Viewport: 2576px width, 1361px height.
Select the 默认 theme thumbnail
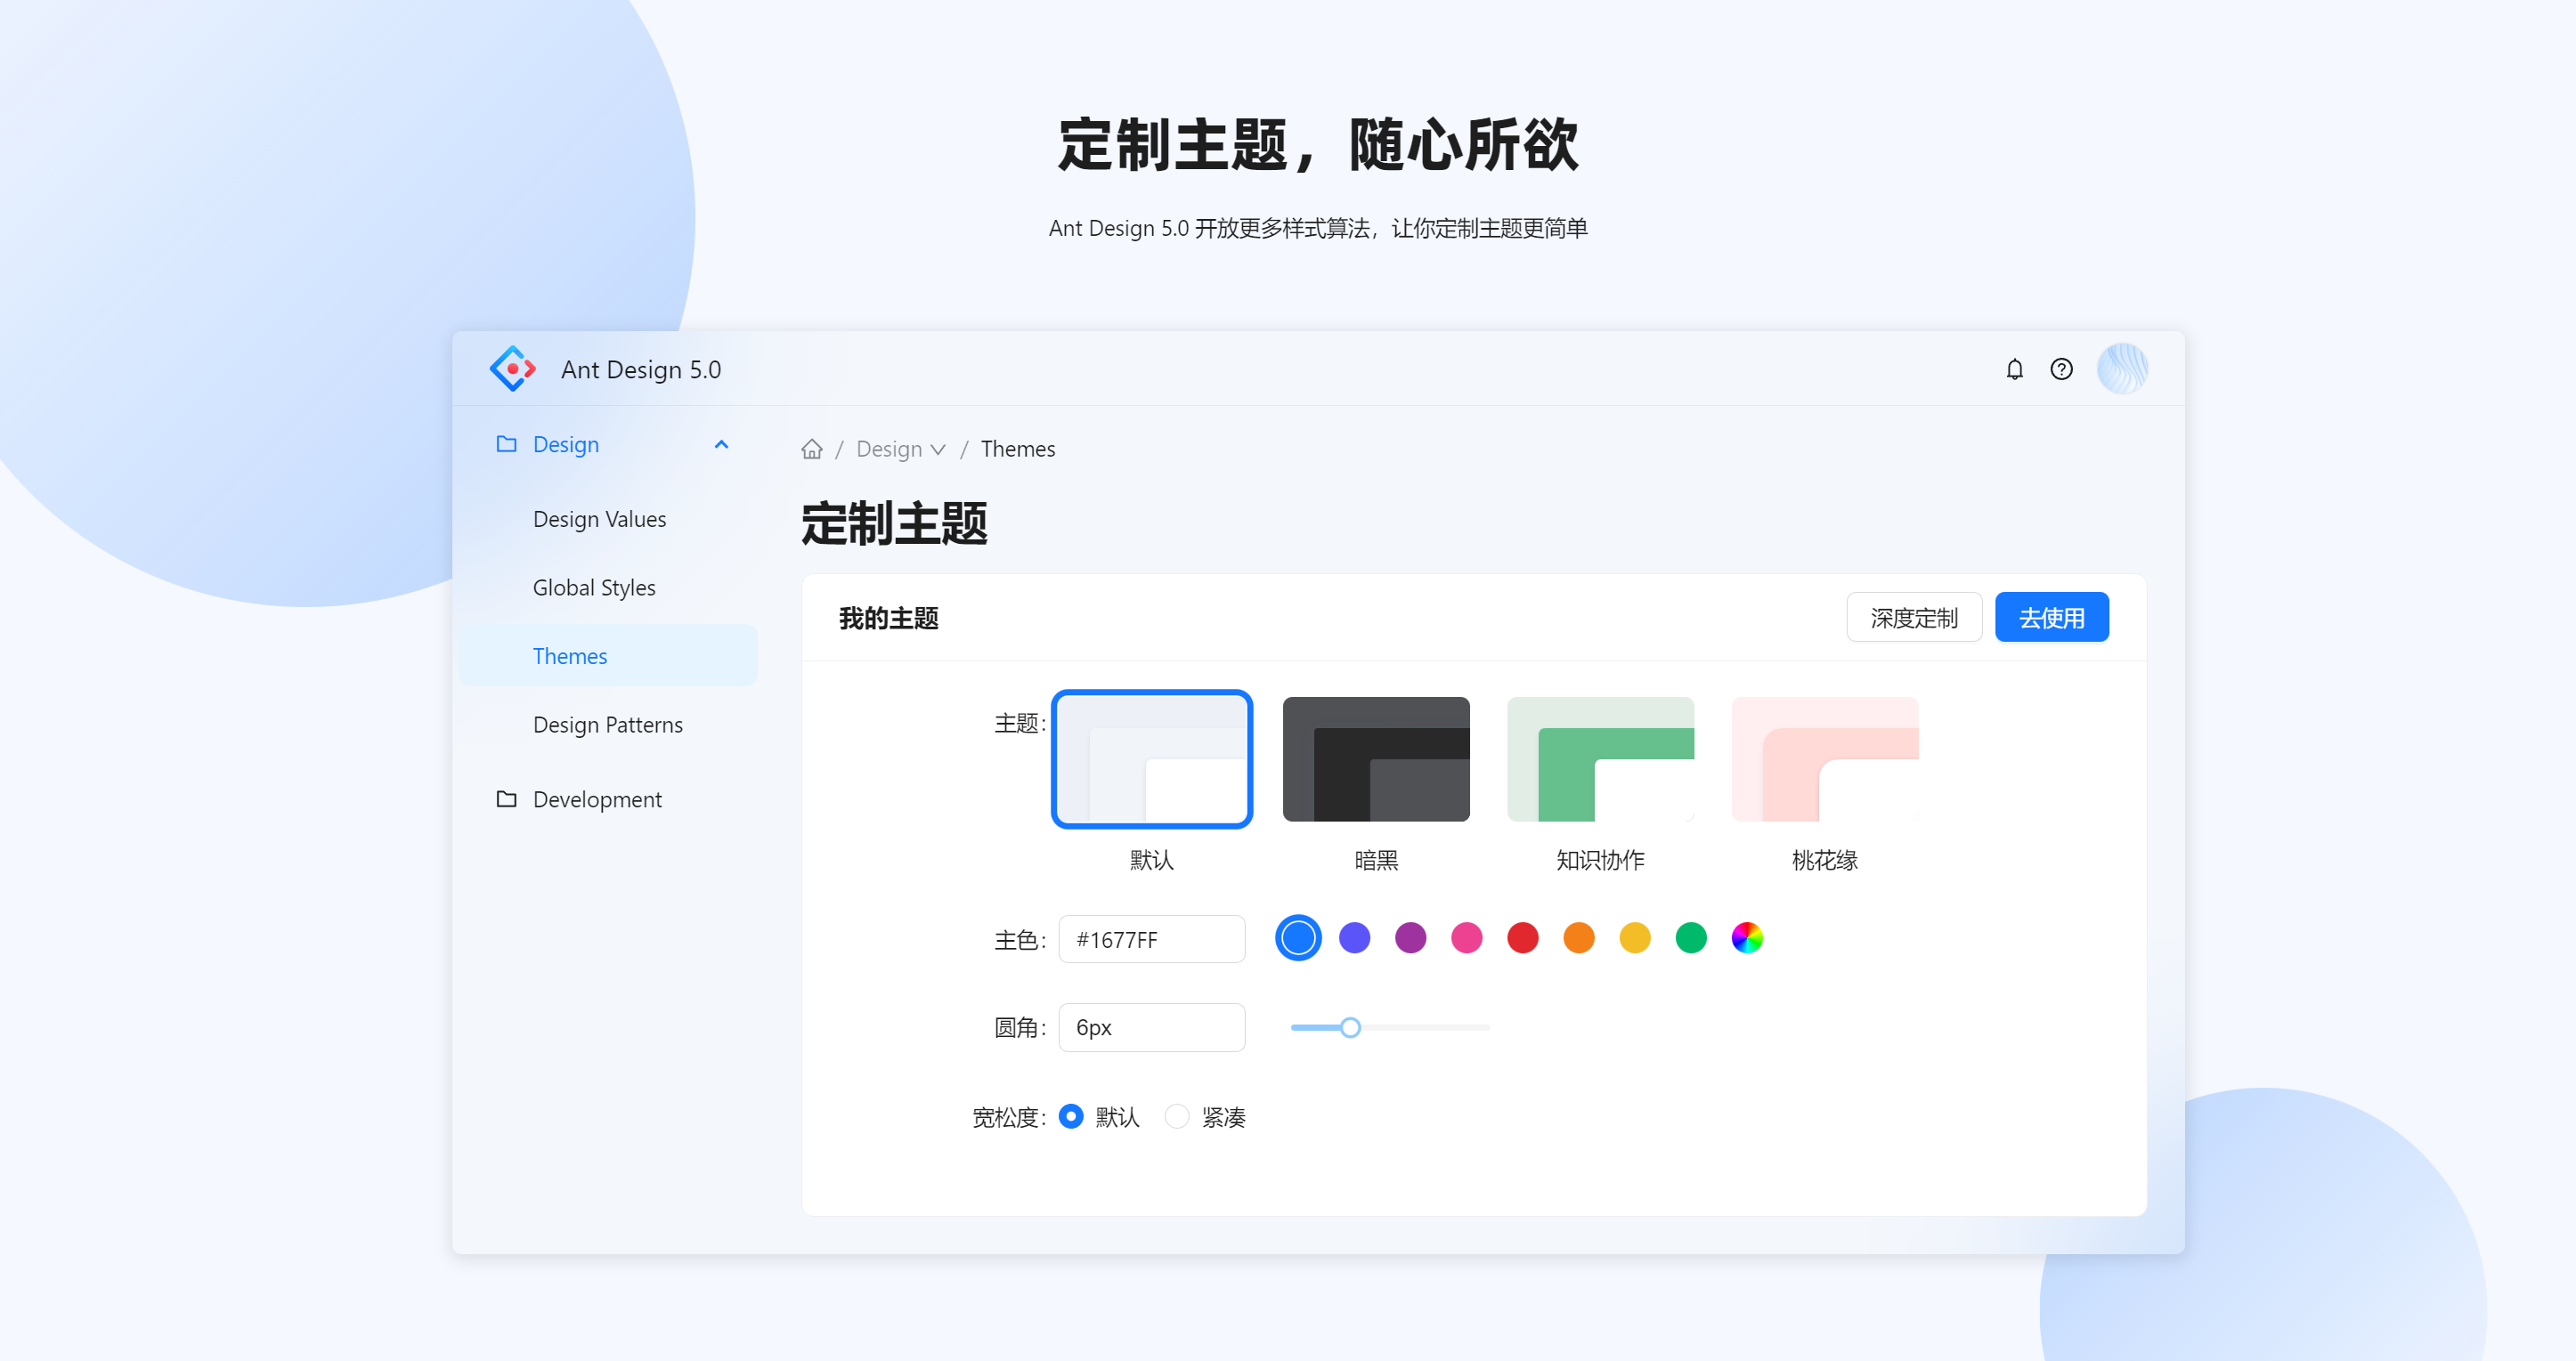(x=1151, y=759)
